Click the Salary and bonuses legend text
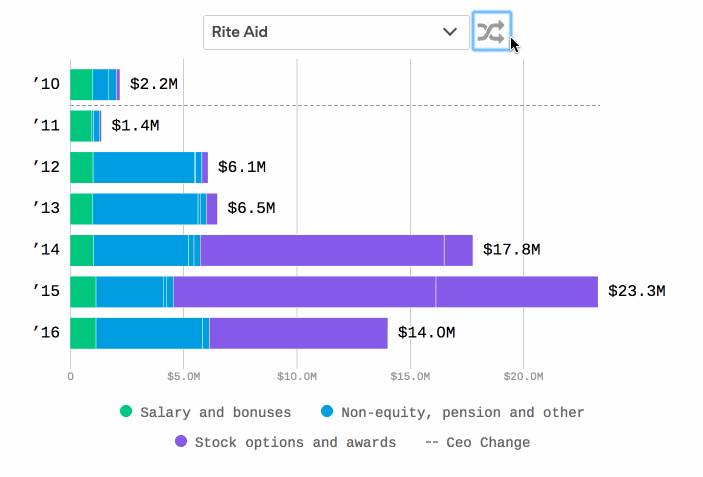 [x=215, y=412]
